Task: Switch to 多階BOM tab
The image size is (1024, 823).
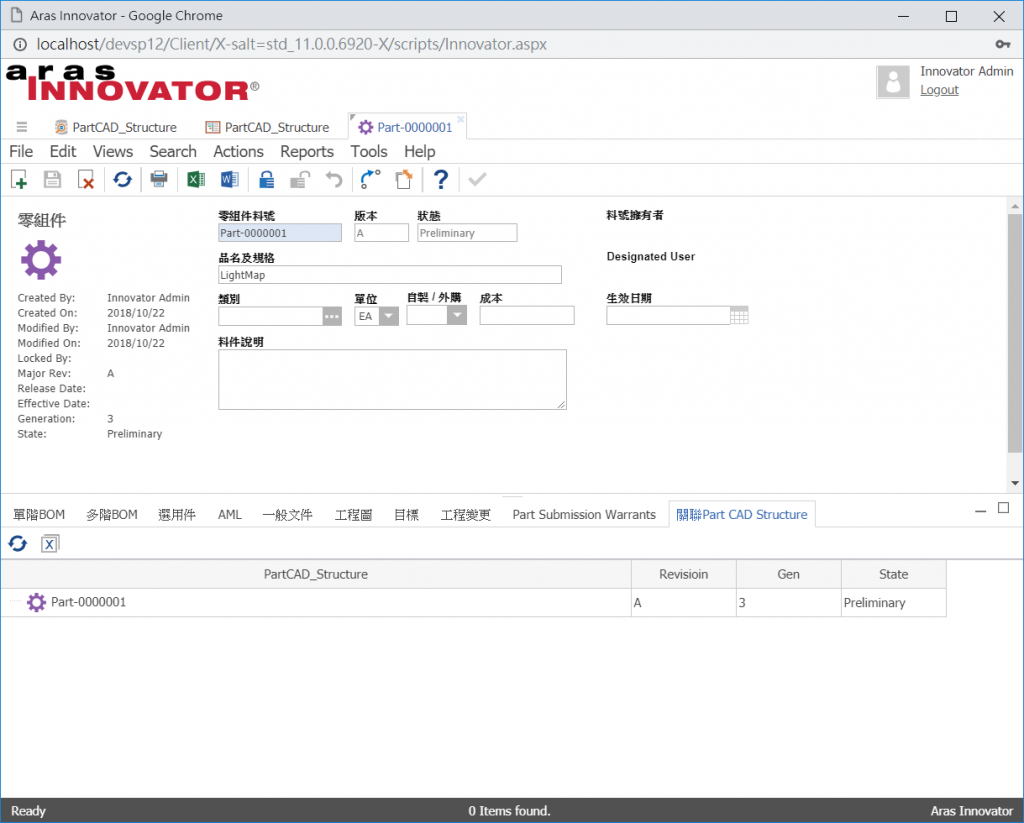Action: pos(112,515)
